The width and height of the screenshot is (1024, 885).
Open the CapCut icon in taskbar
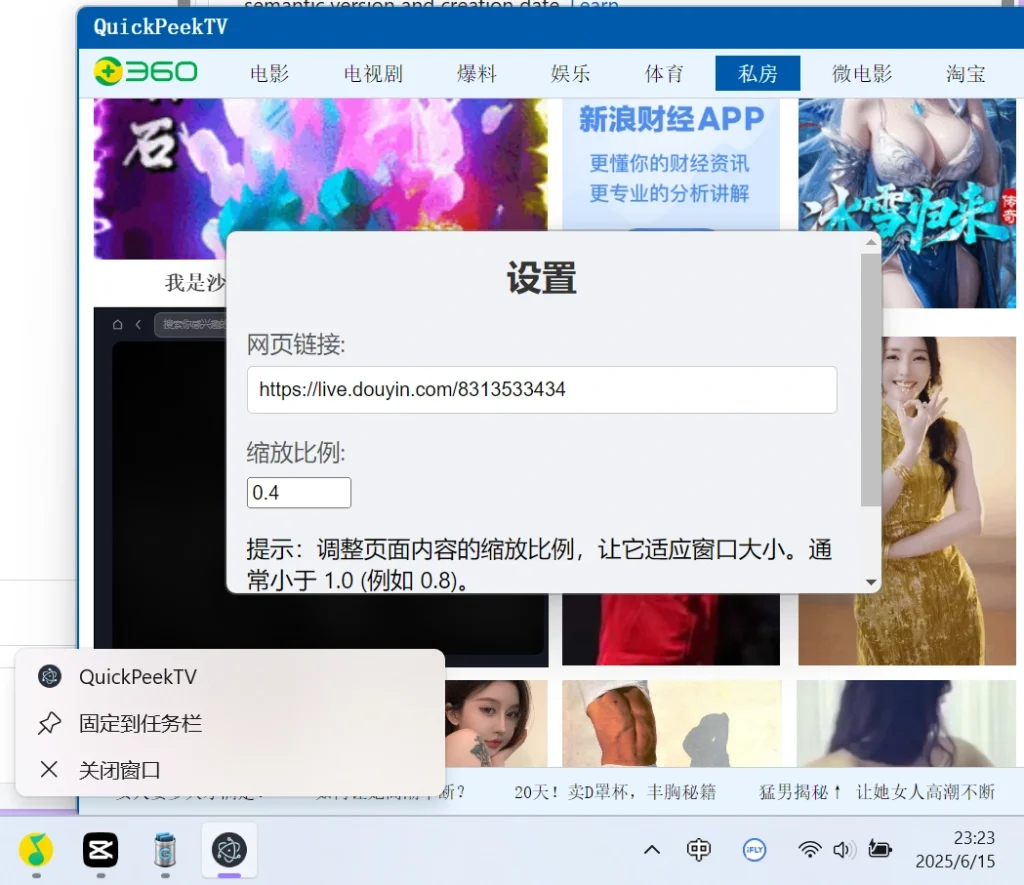[x=101, y=850]
